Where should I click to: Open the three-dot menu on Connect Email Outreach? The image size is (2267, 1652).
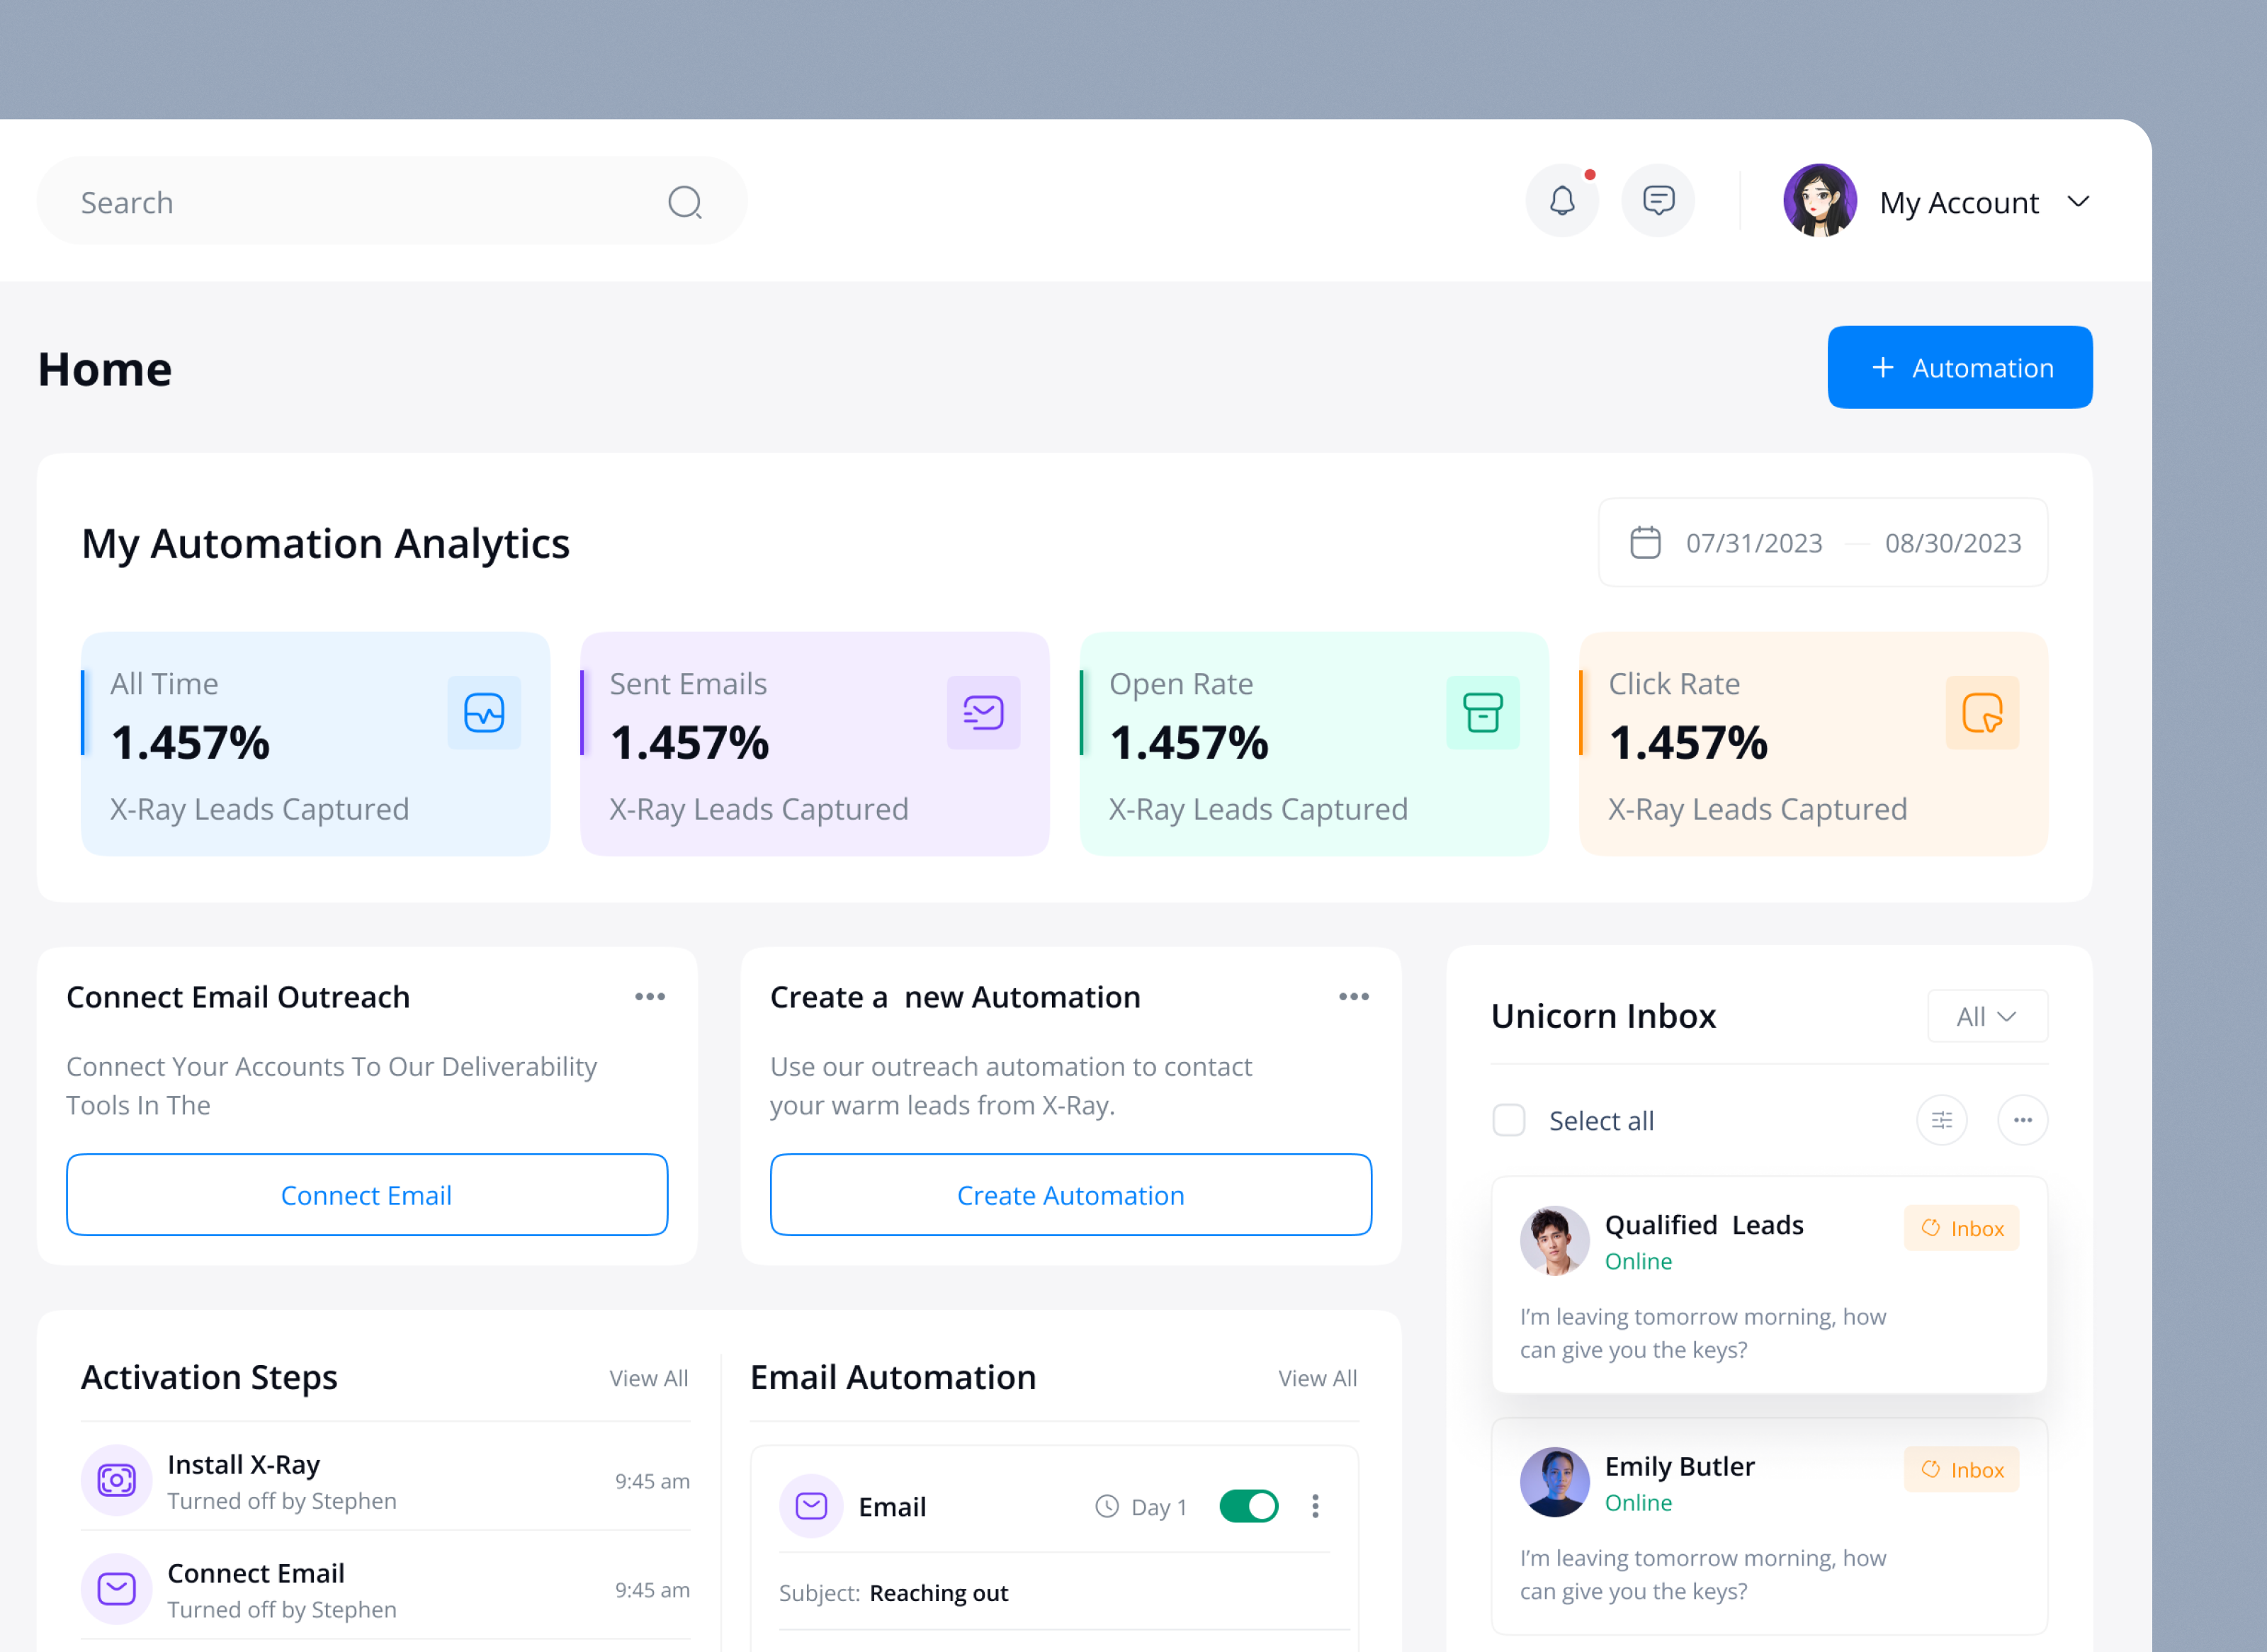[650, 996]
